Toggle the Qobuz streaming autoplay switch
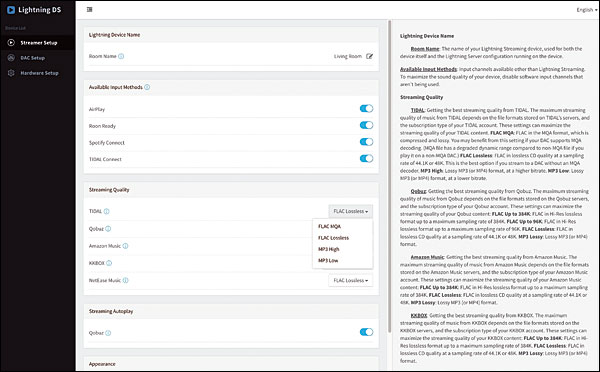This screenshot has width=600, height=372. (x=366, y=332)
